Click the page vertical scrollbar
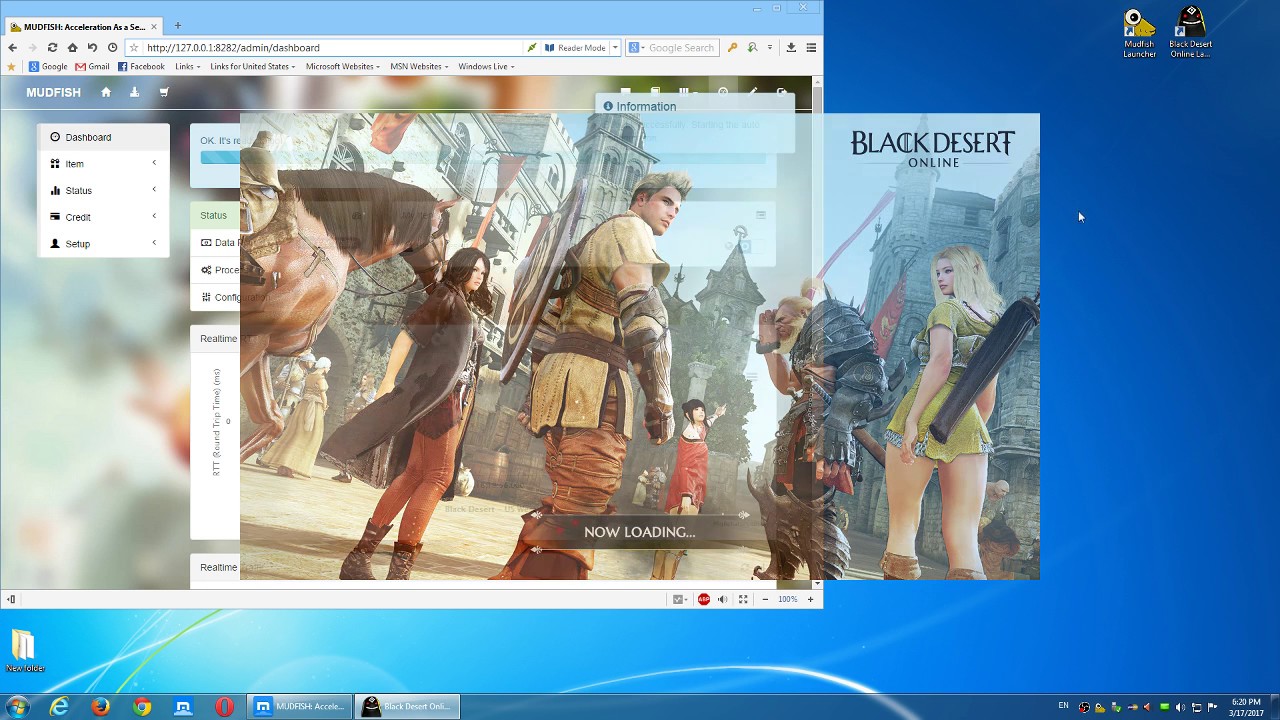 817,335
